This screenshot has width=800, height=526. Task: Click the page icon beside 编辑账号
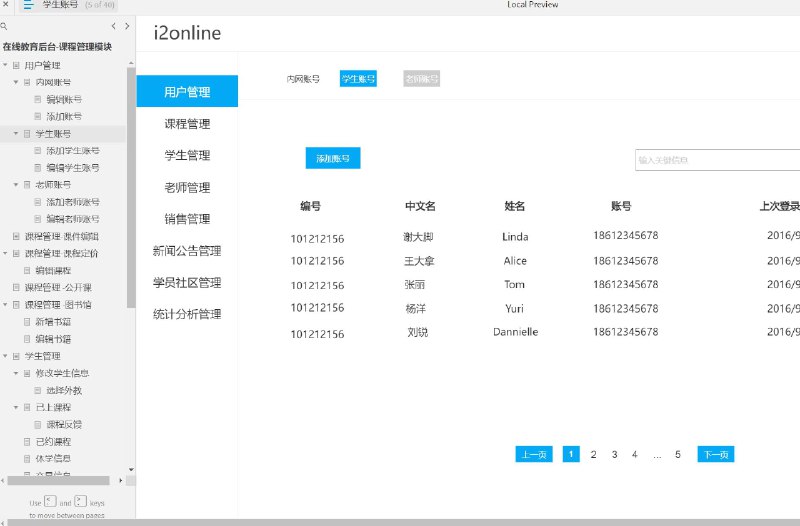[x=37, y=99]
